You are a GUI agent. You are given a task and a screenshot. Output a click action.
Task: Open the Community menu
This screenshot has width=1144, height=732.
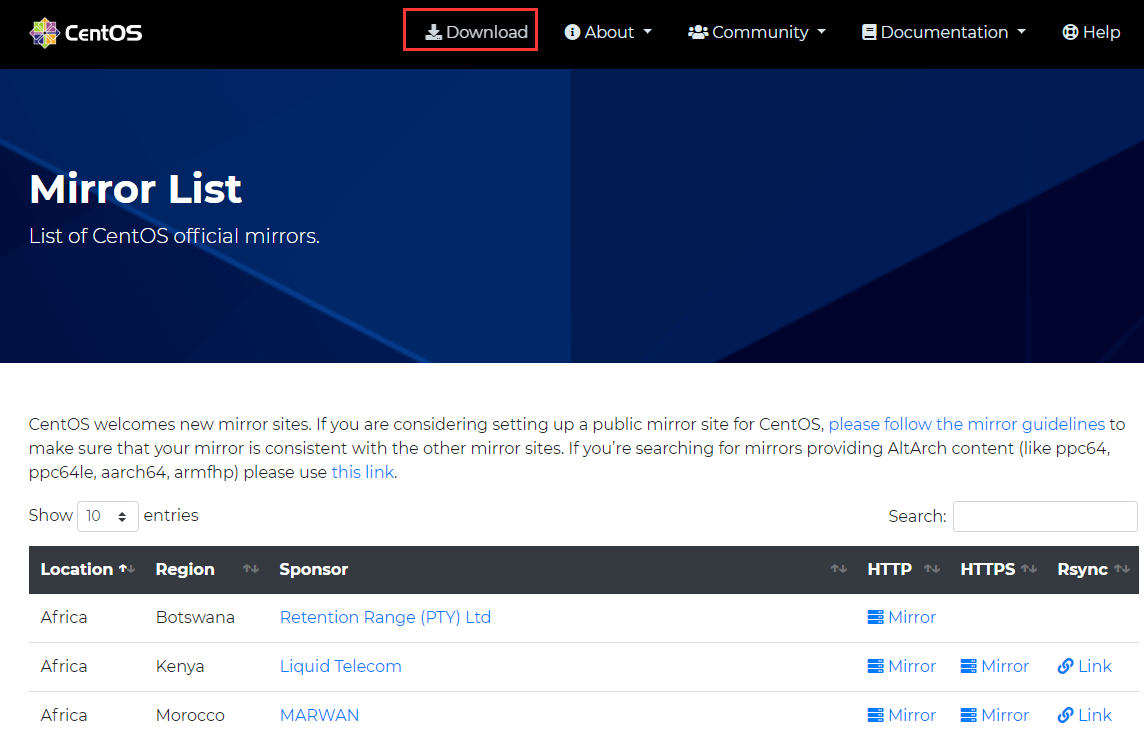[x=757, y=32]
